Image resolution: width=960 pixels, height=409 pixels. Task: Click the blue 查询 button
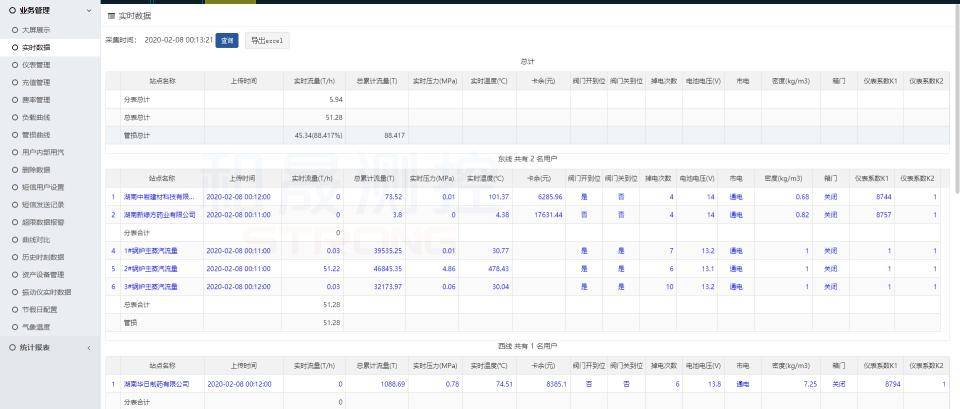click(227, 40)
